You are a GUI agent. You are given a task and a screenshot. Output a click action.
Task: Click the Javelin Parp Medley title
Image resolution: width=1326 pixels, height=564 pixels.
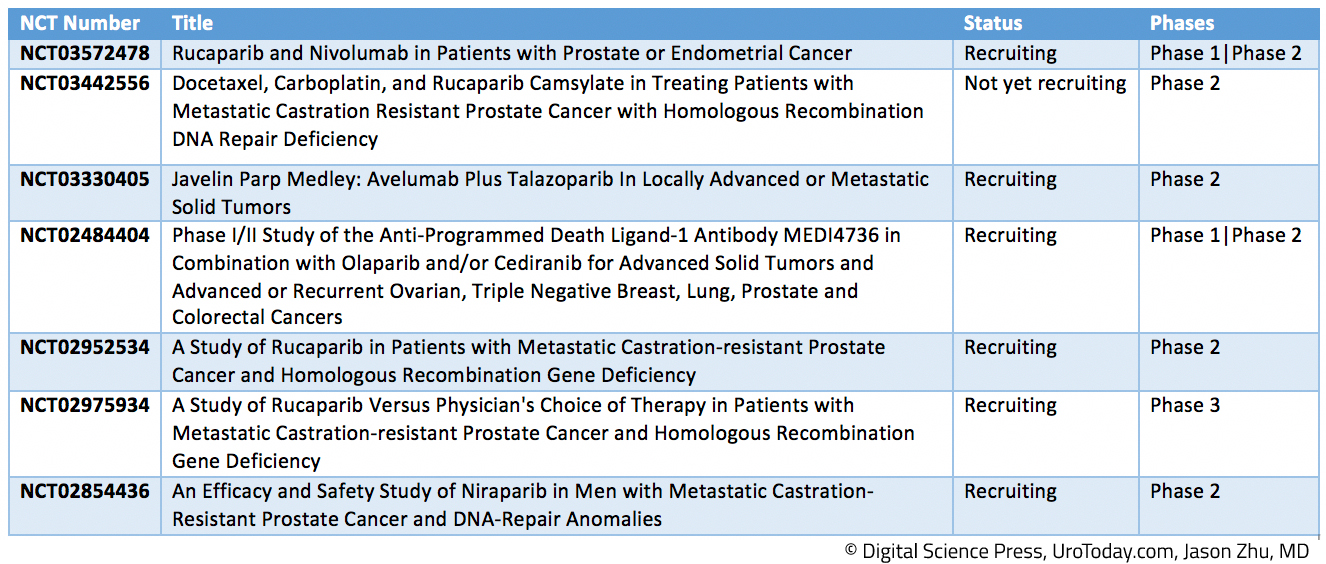tap(550, 193)
